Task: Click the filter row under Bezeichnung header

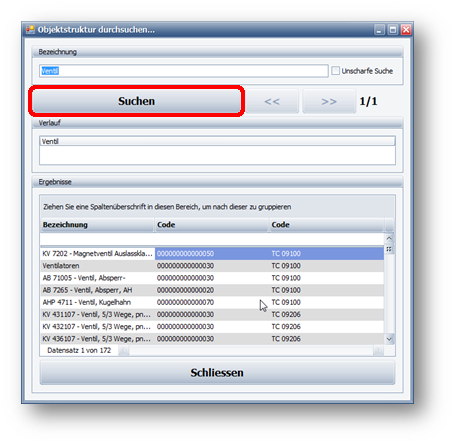Action: (x=97, y=239)
